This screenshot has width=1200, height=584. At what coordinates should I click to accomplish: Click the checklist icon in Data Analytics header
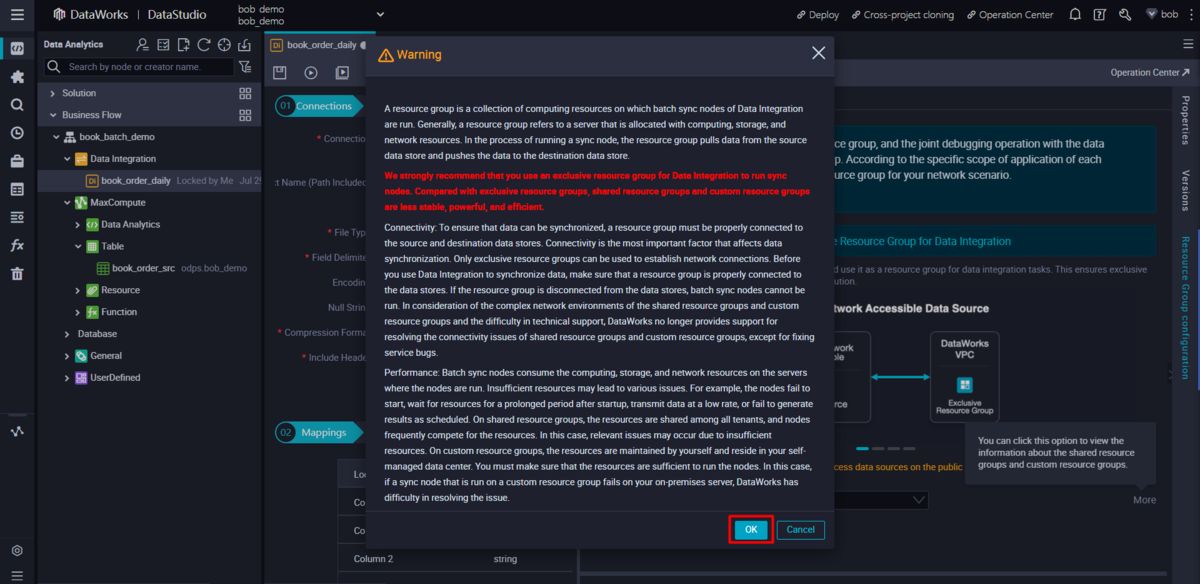[x=163, y=45]
